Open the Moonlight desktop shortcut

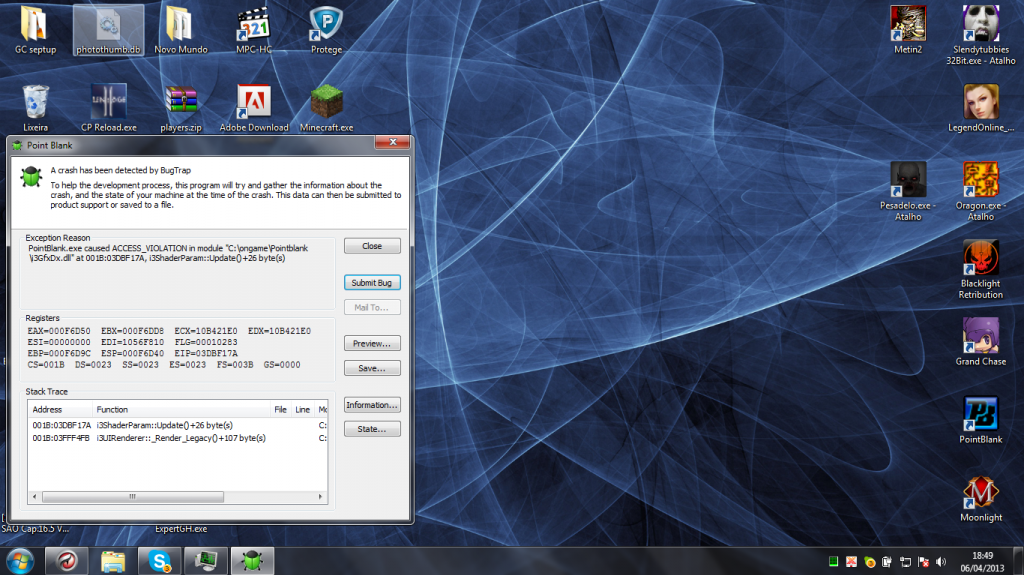click(x=980, y=493)
